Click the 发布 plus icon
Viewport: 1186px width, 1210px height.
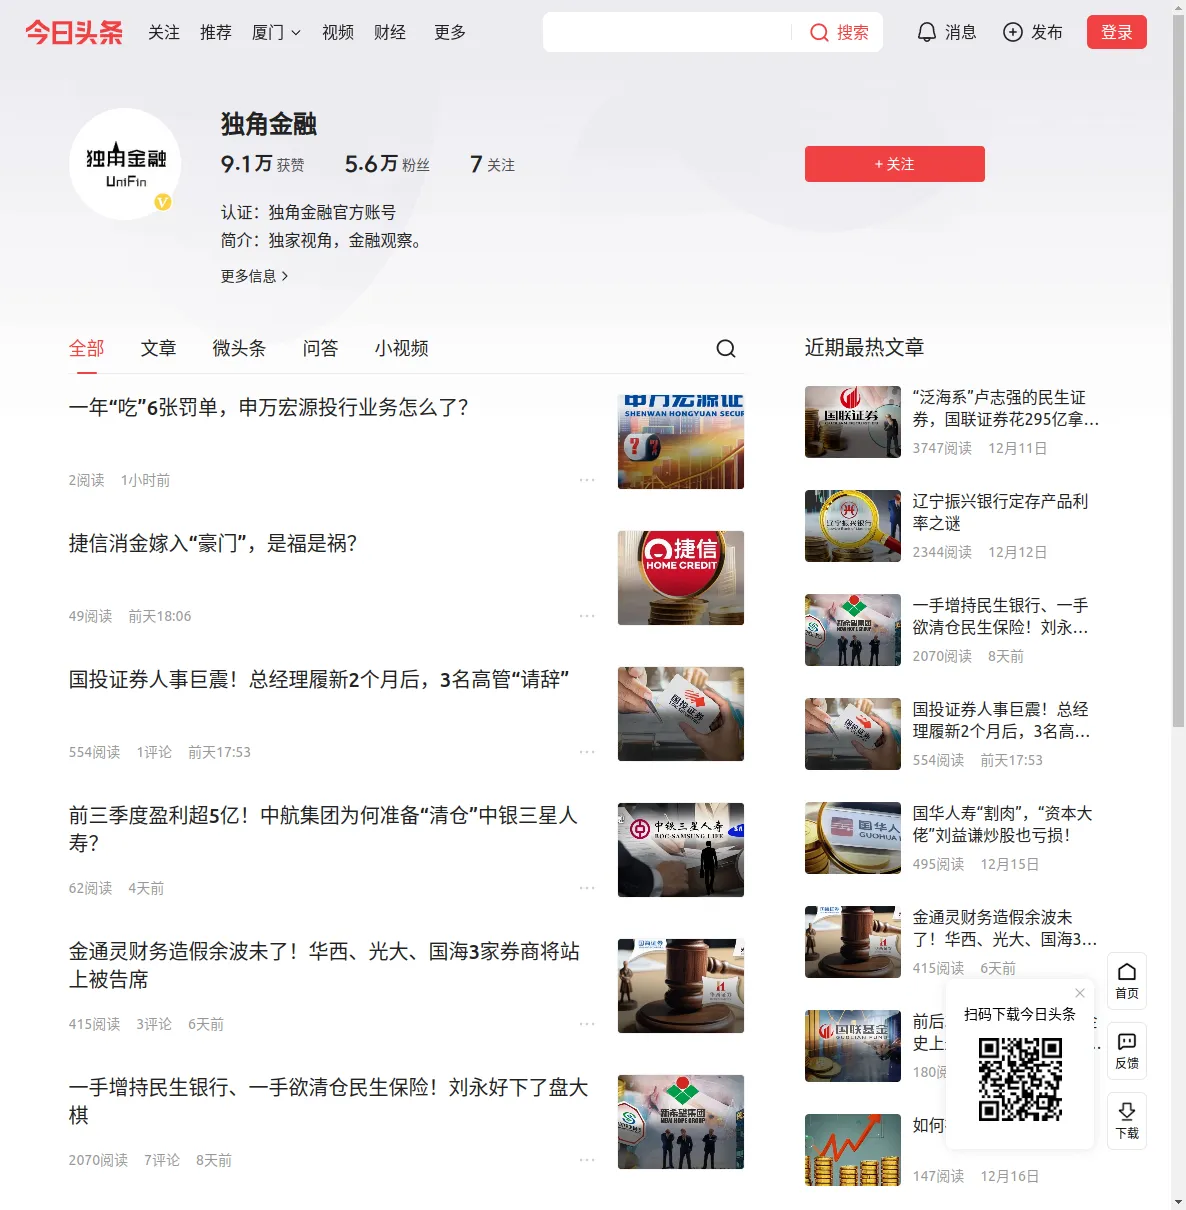coord(1013,33)
